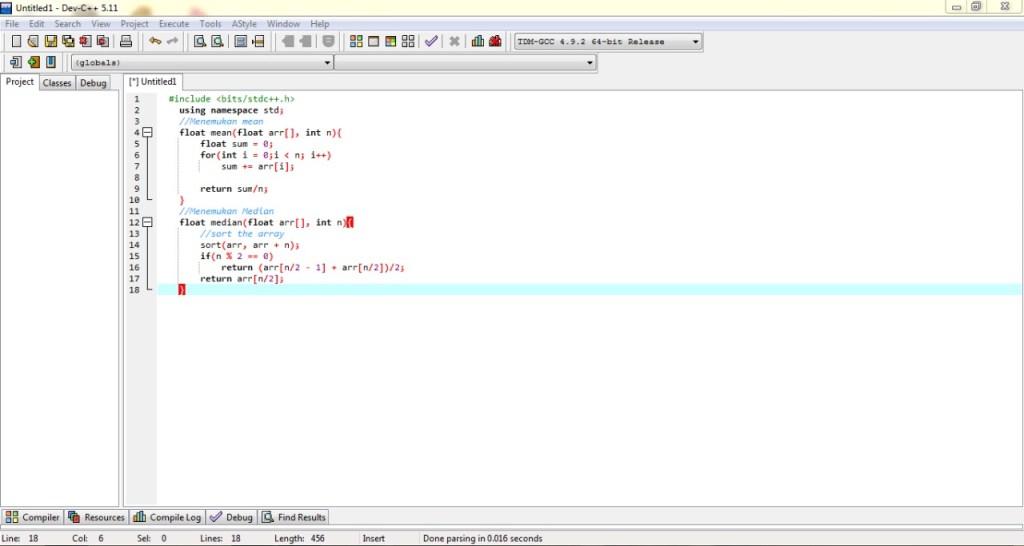
Task: Show the Find Results bottom tab
Action: tap(294, 517)
